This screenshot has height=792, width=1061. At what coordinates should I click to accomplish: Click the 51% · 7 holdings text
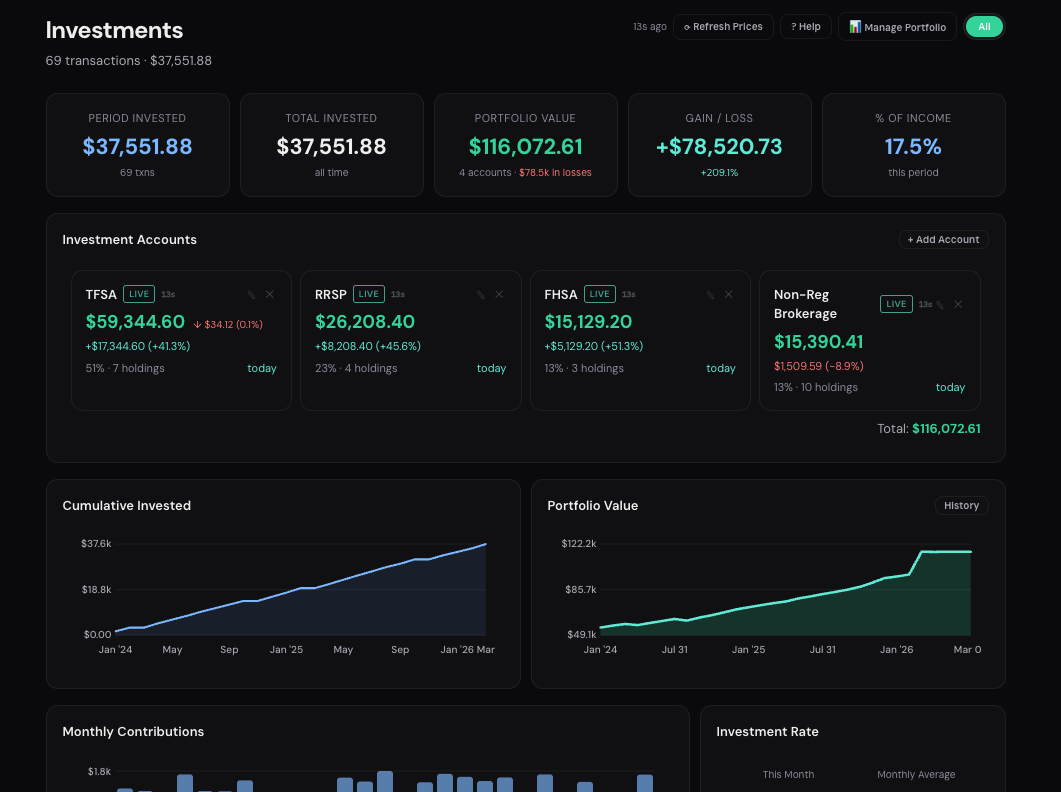(x=125, y=368)
